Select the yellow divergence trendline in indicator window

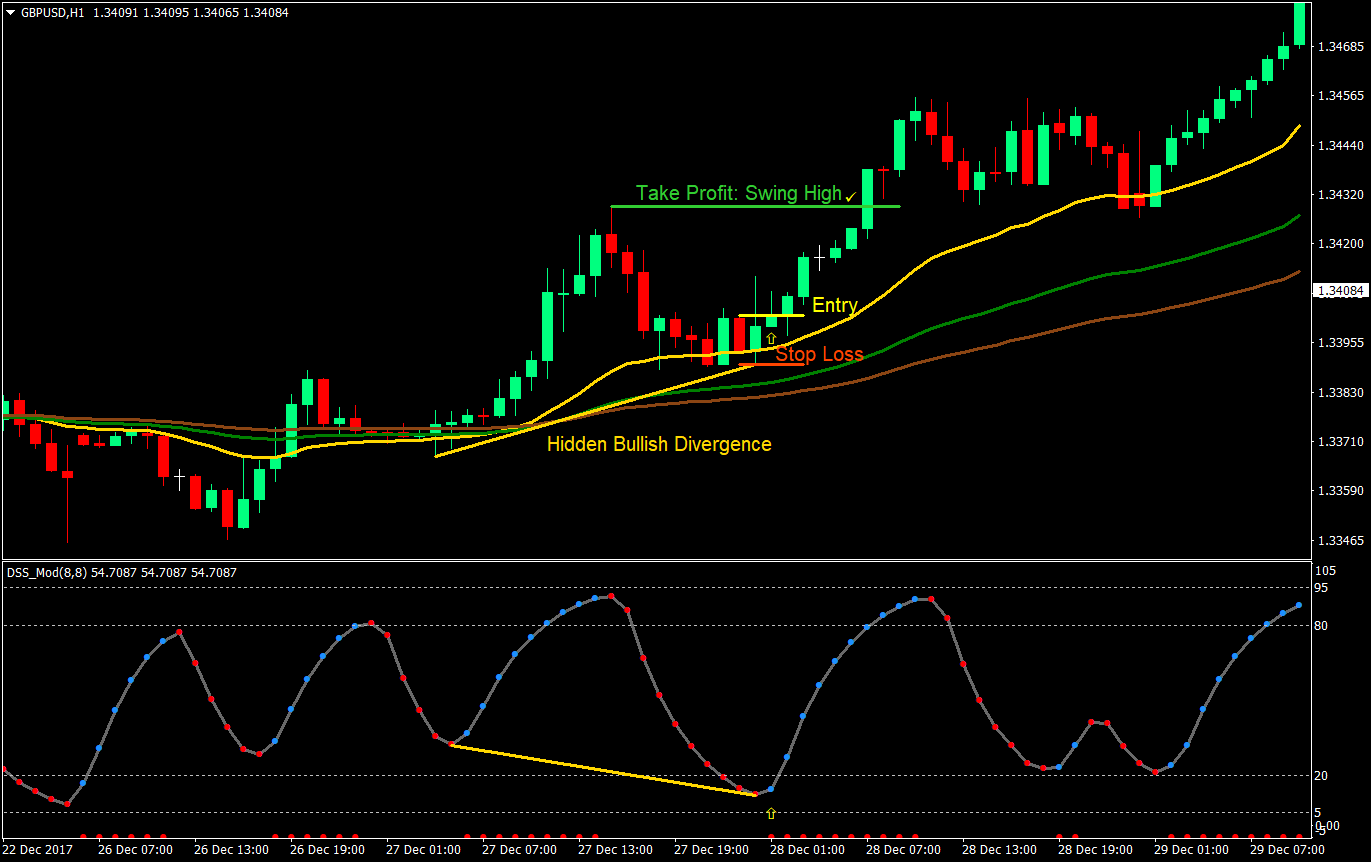603,770
